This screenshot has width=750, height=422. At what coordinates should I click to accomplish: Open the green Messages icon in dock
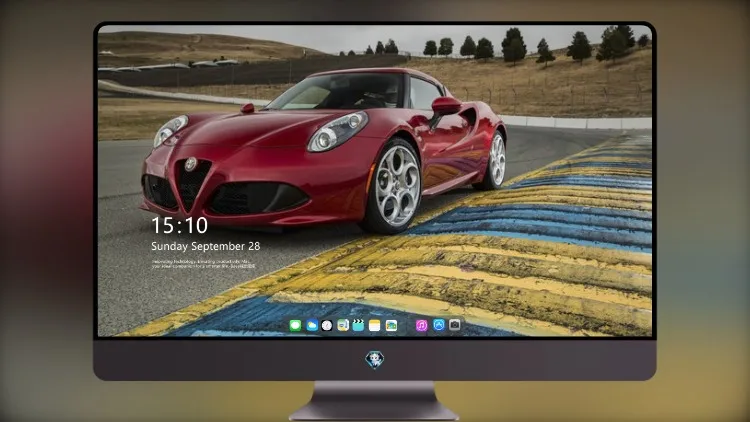[x=295, y=326]
